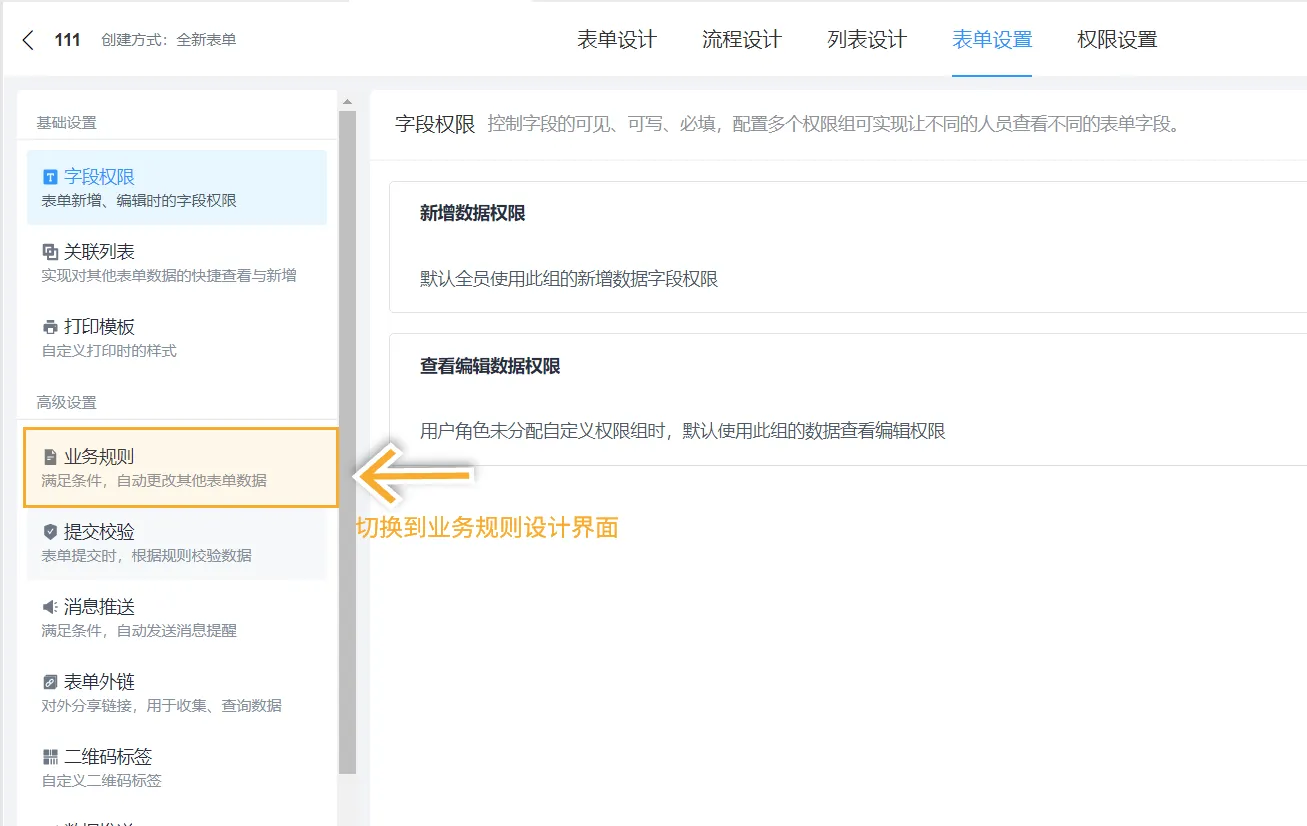This screenshot has height=826, width=1307.
Task: Click the sidebar scroll-up arrow
Action: (347, 102)
